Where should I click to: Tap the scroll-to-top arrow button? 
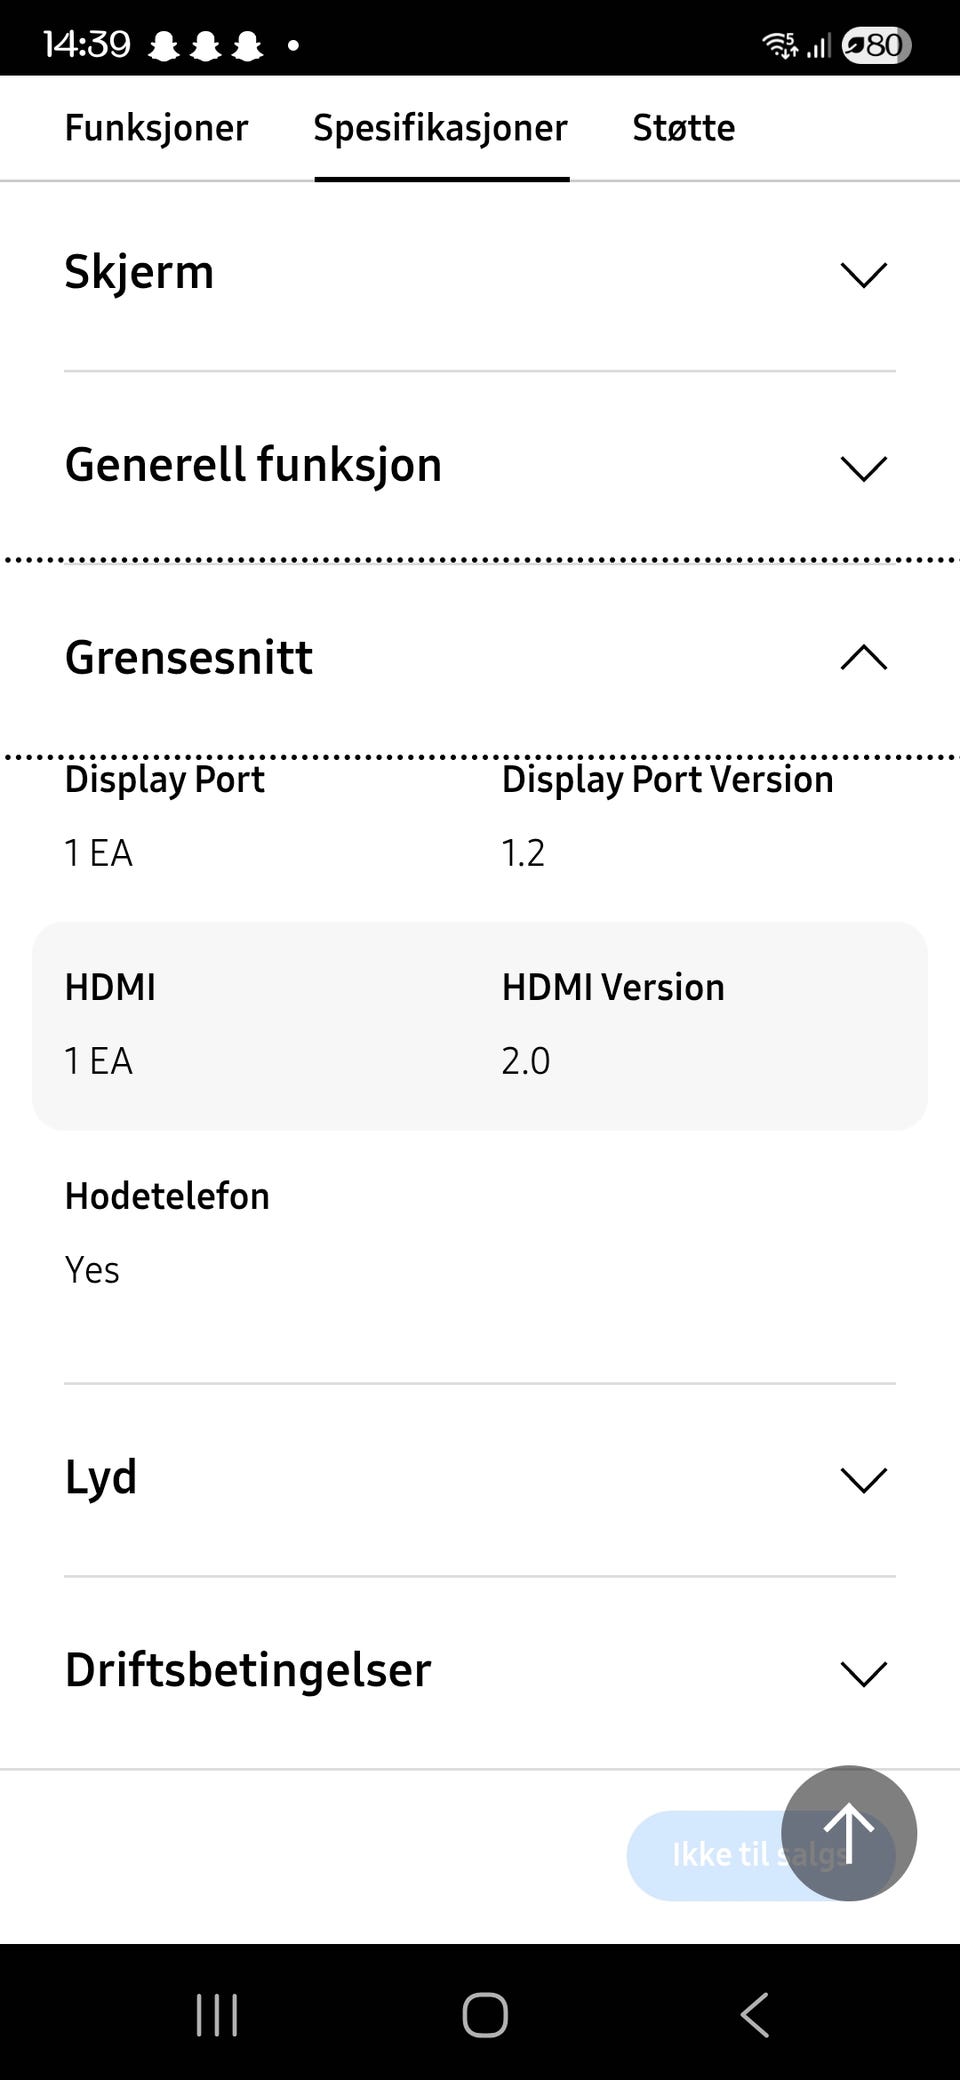pyautogui.click(x=848, y=1832)
